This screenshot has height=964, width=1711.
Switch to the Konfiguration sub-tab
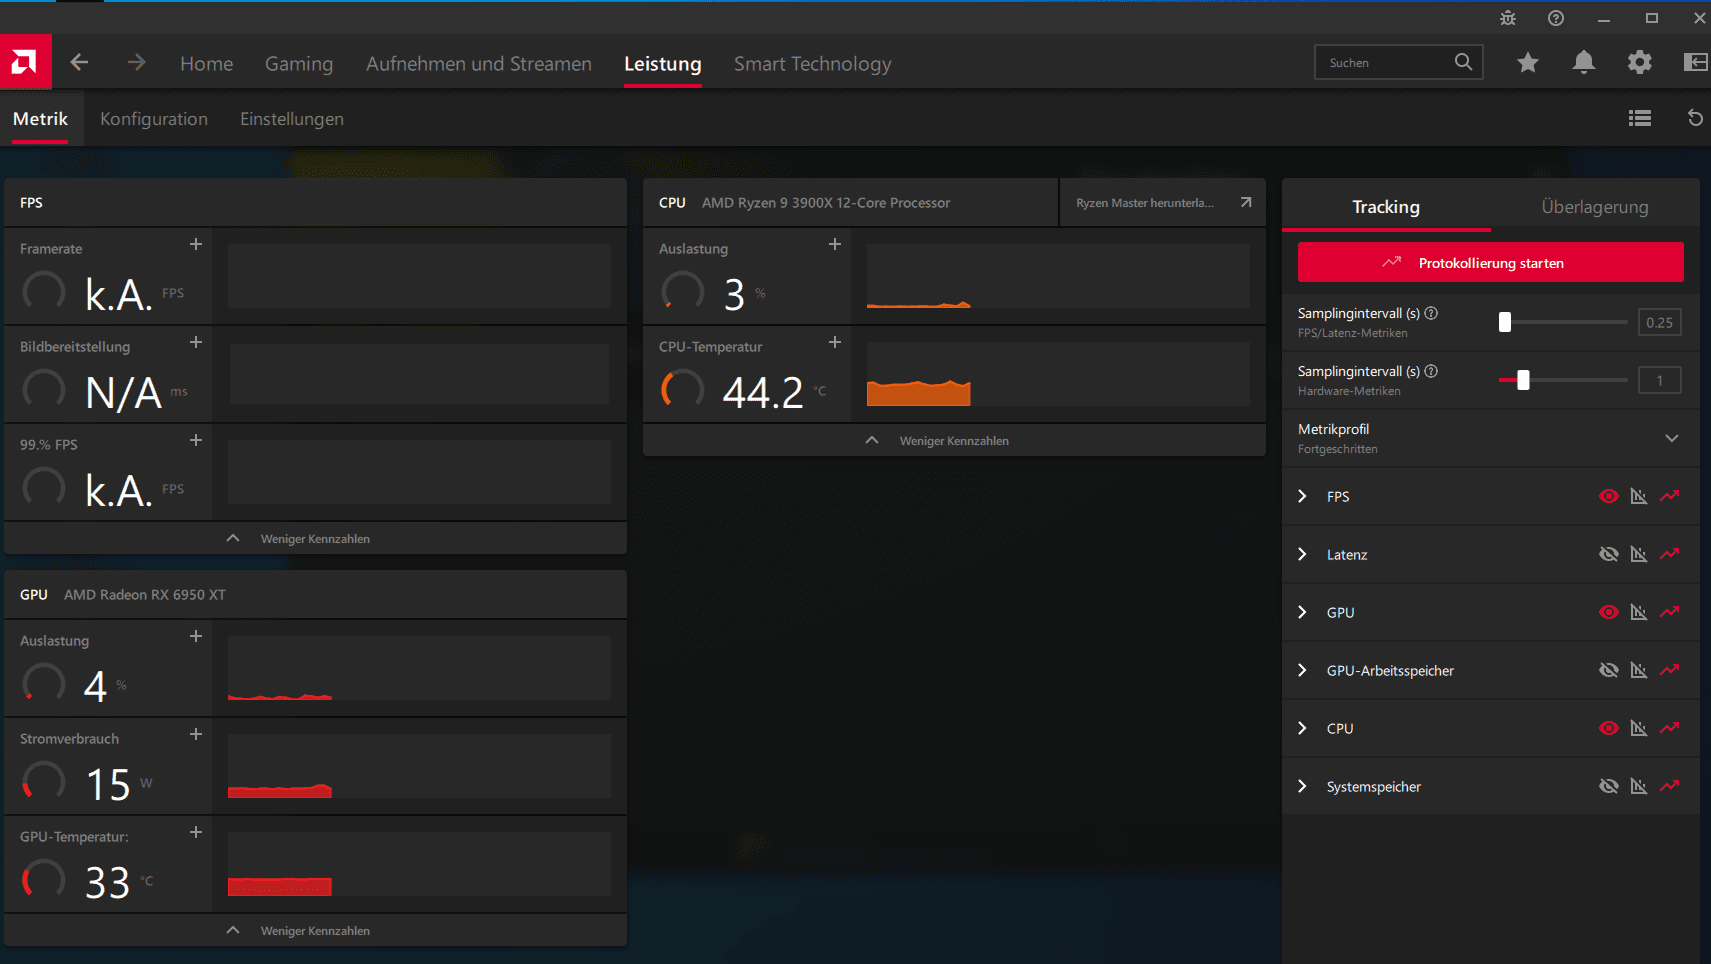click(154, 119)
